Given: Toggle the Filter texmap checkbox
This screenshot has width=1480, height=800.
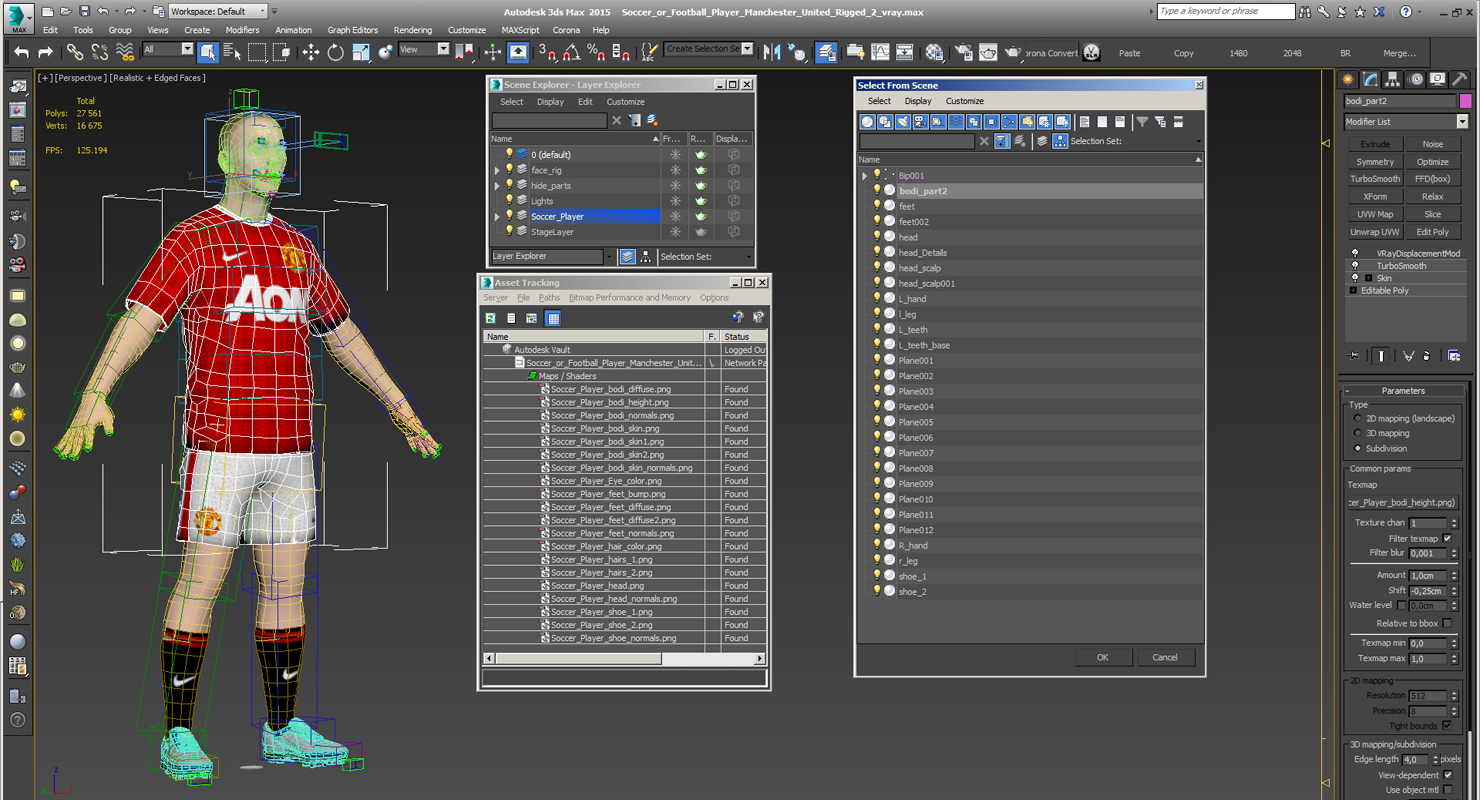Looking at the screenshot, I should pos(1447,539).
